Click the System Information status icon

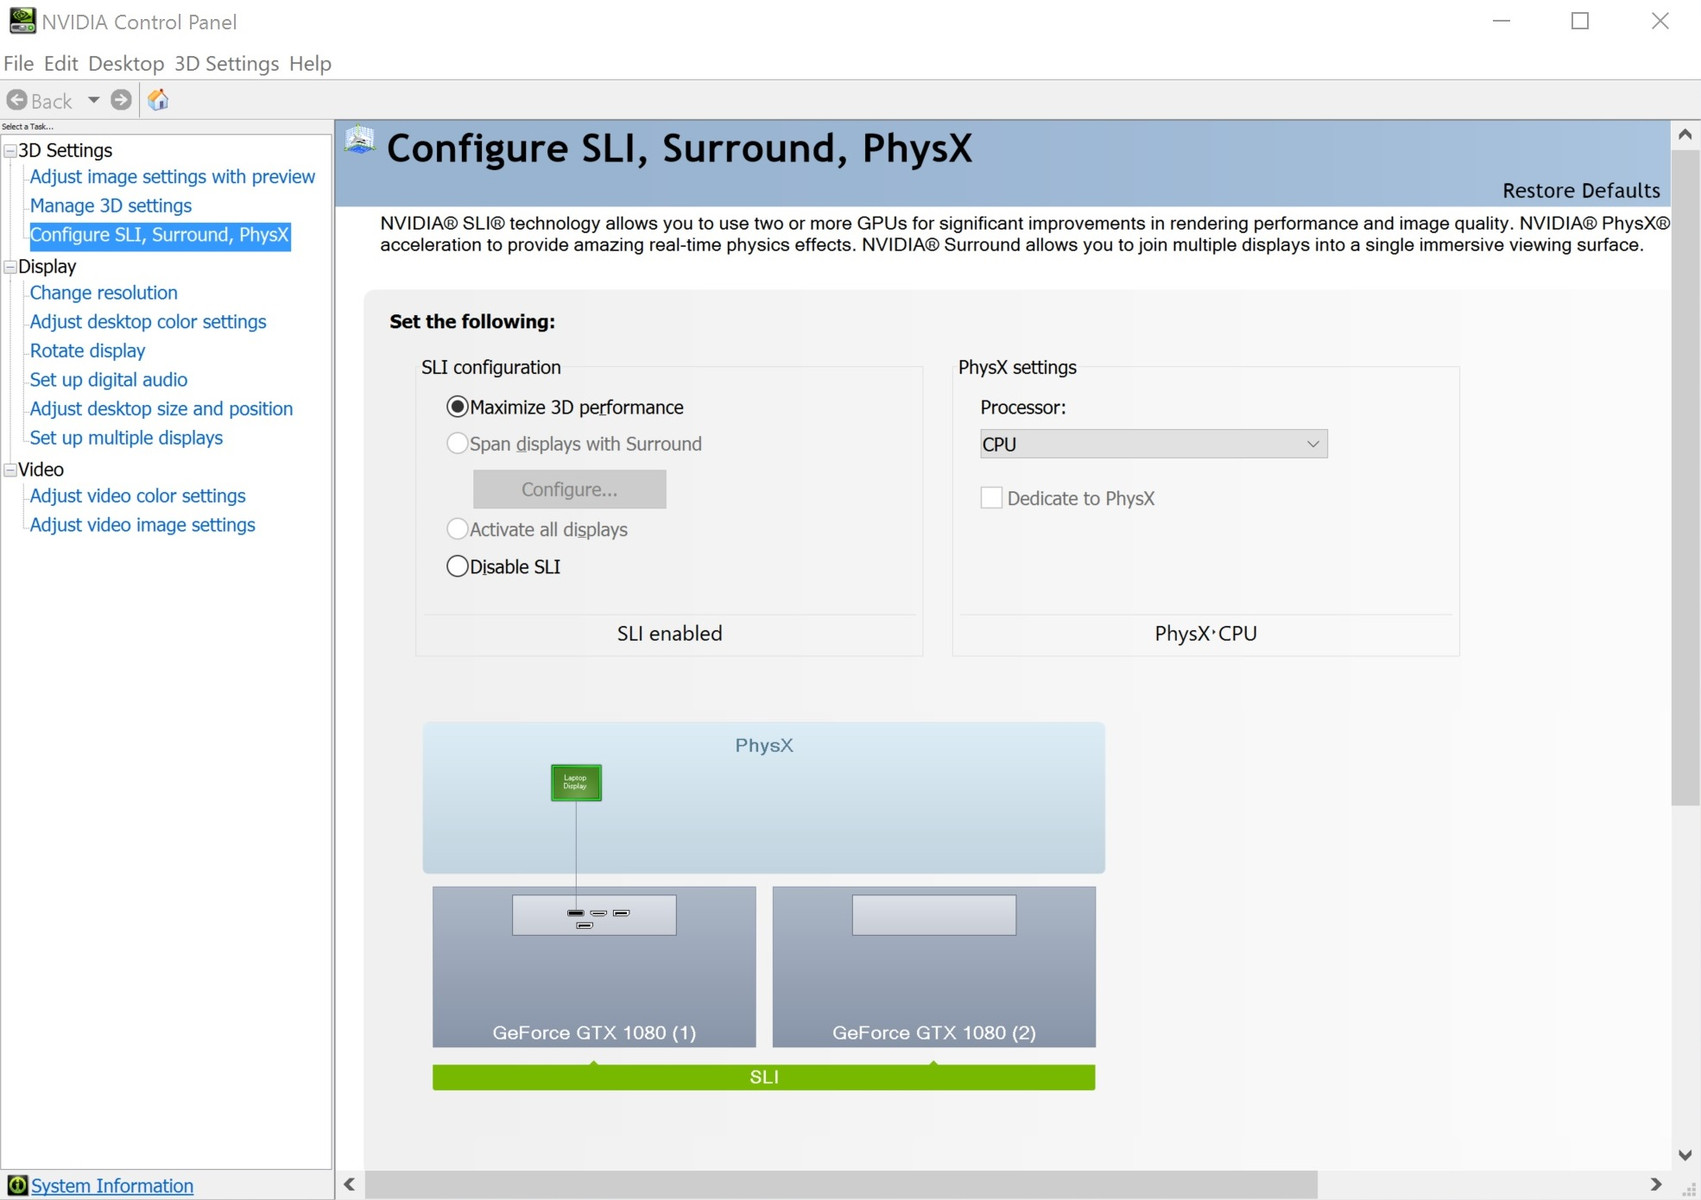17,1185
